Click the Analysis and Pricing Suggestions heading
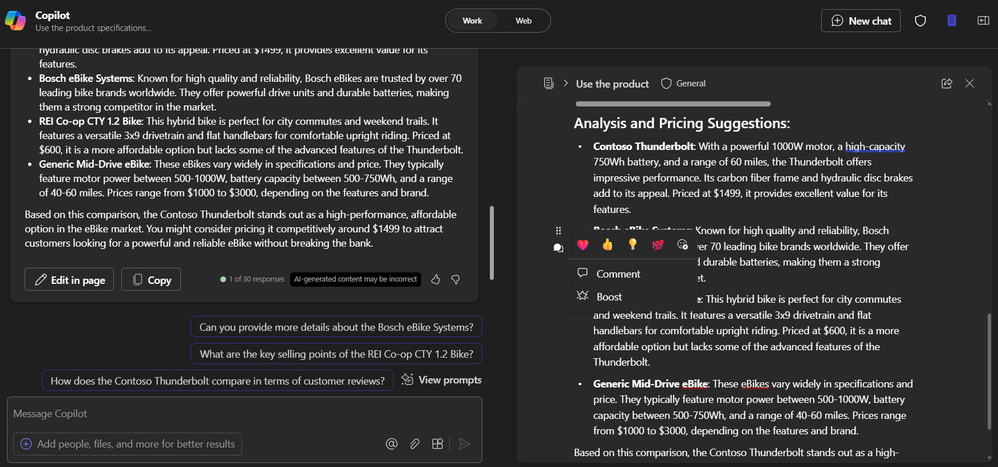 682,123
